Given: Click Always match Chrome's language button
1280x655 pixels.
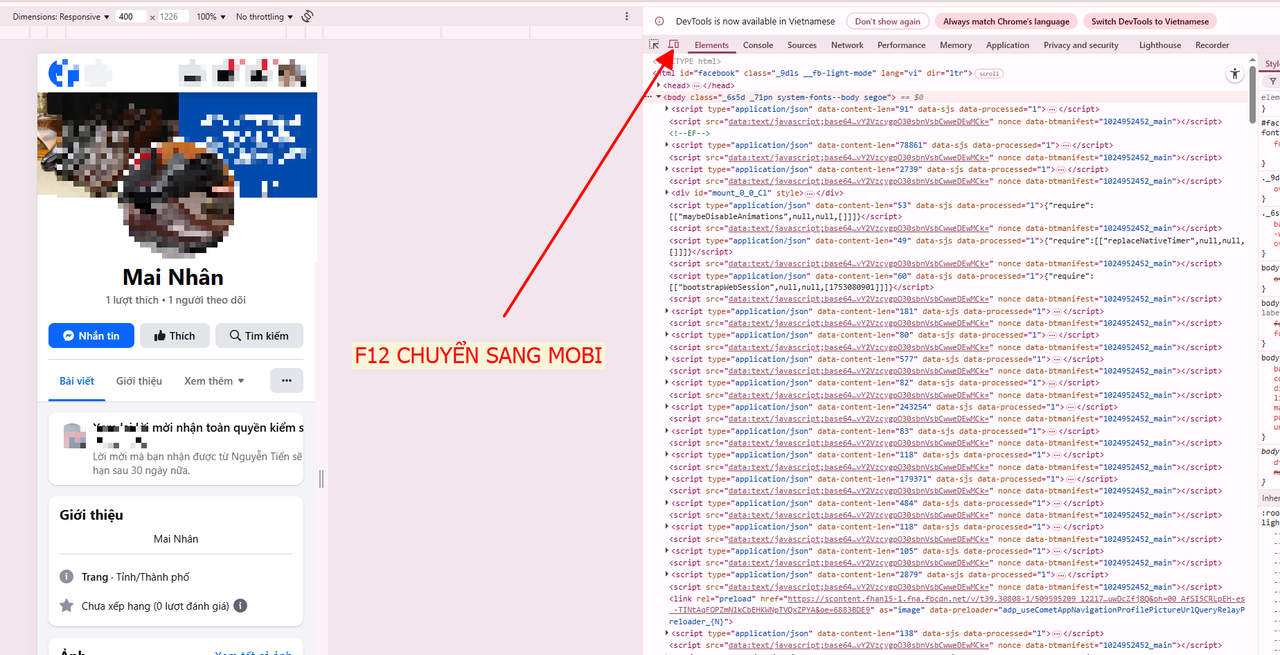Looking at the screenshot, I should pos(1007,21).
